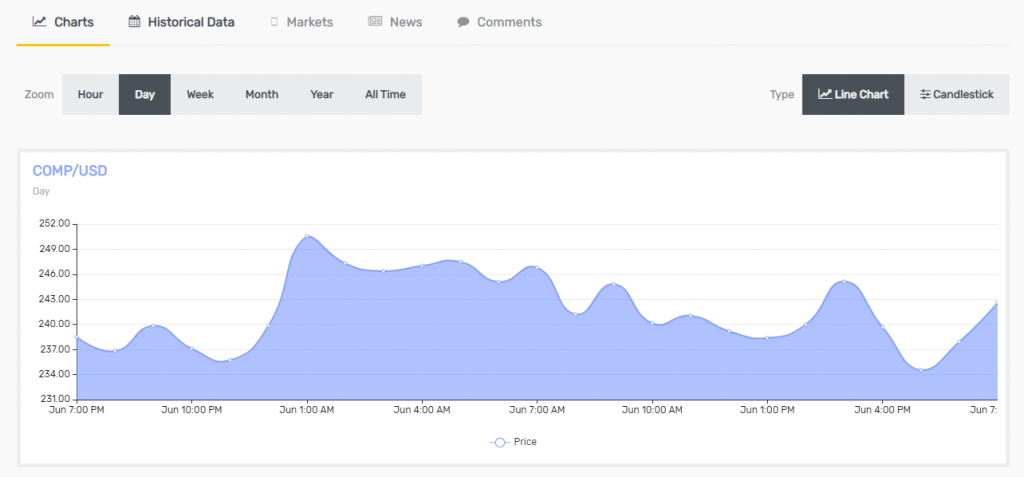
Task: Click the speech bubble icon beside Comments
Action: tap(463, 22)
